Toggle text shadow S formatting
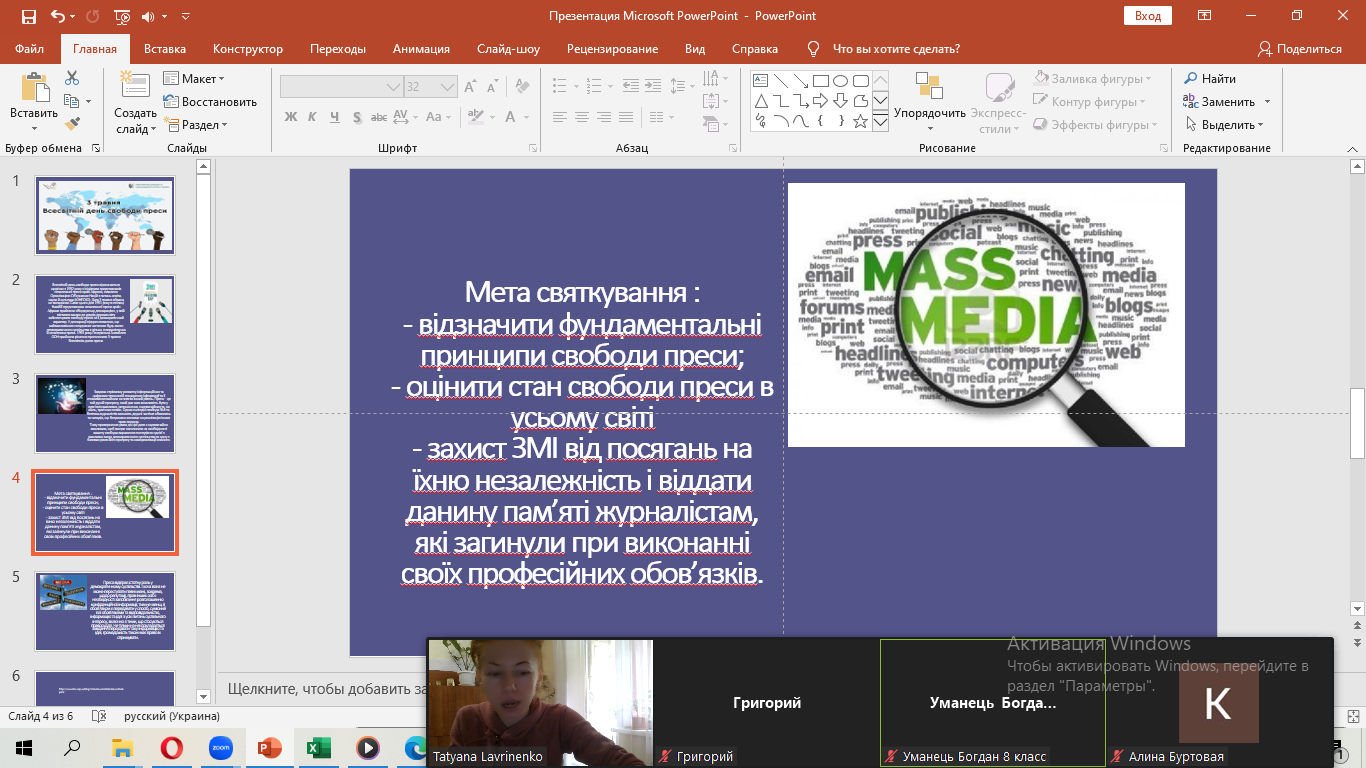The width and height of the screenshot is (1366, 768). click(x=357, y=117)
